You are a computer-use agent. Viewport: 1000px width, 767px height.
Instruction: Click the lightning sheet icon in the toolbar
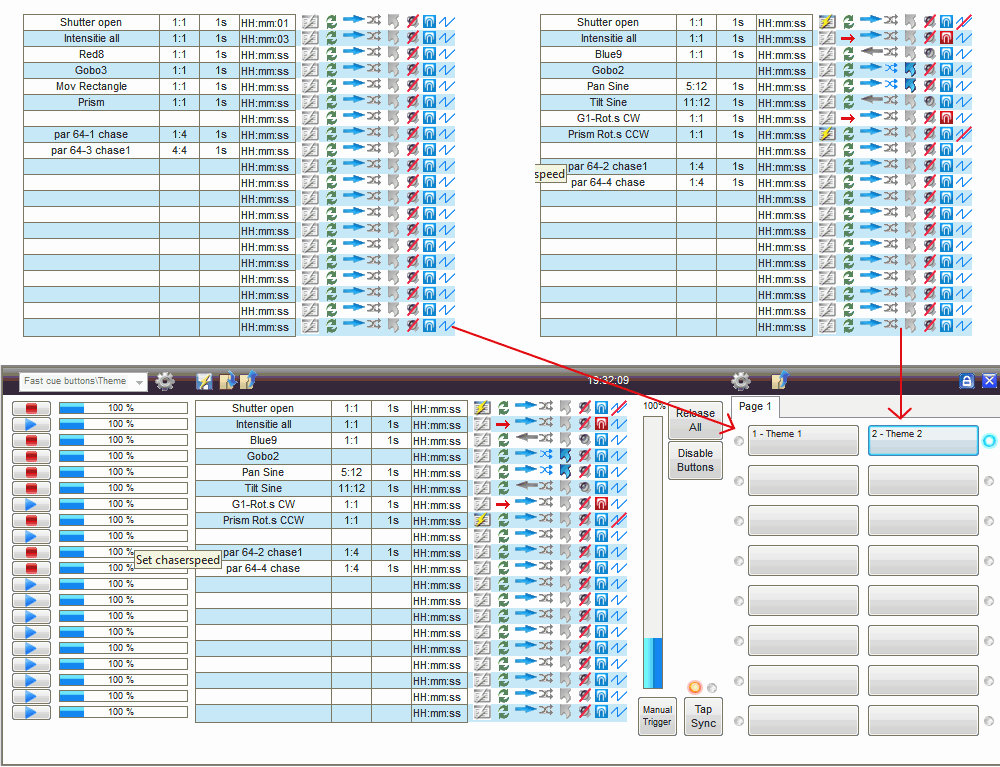click(204, 381)
